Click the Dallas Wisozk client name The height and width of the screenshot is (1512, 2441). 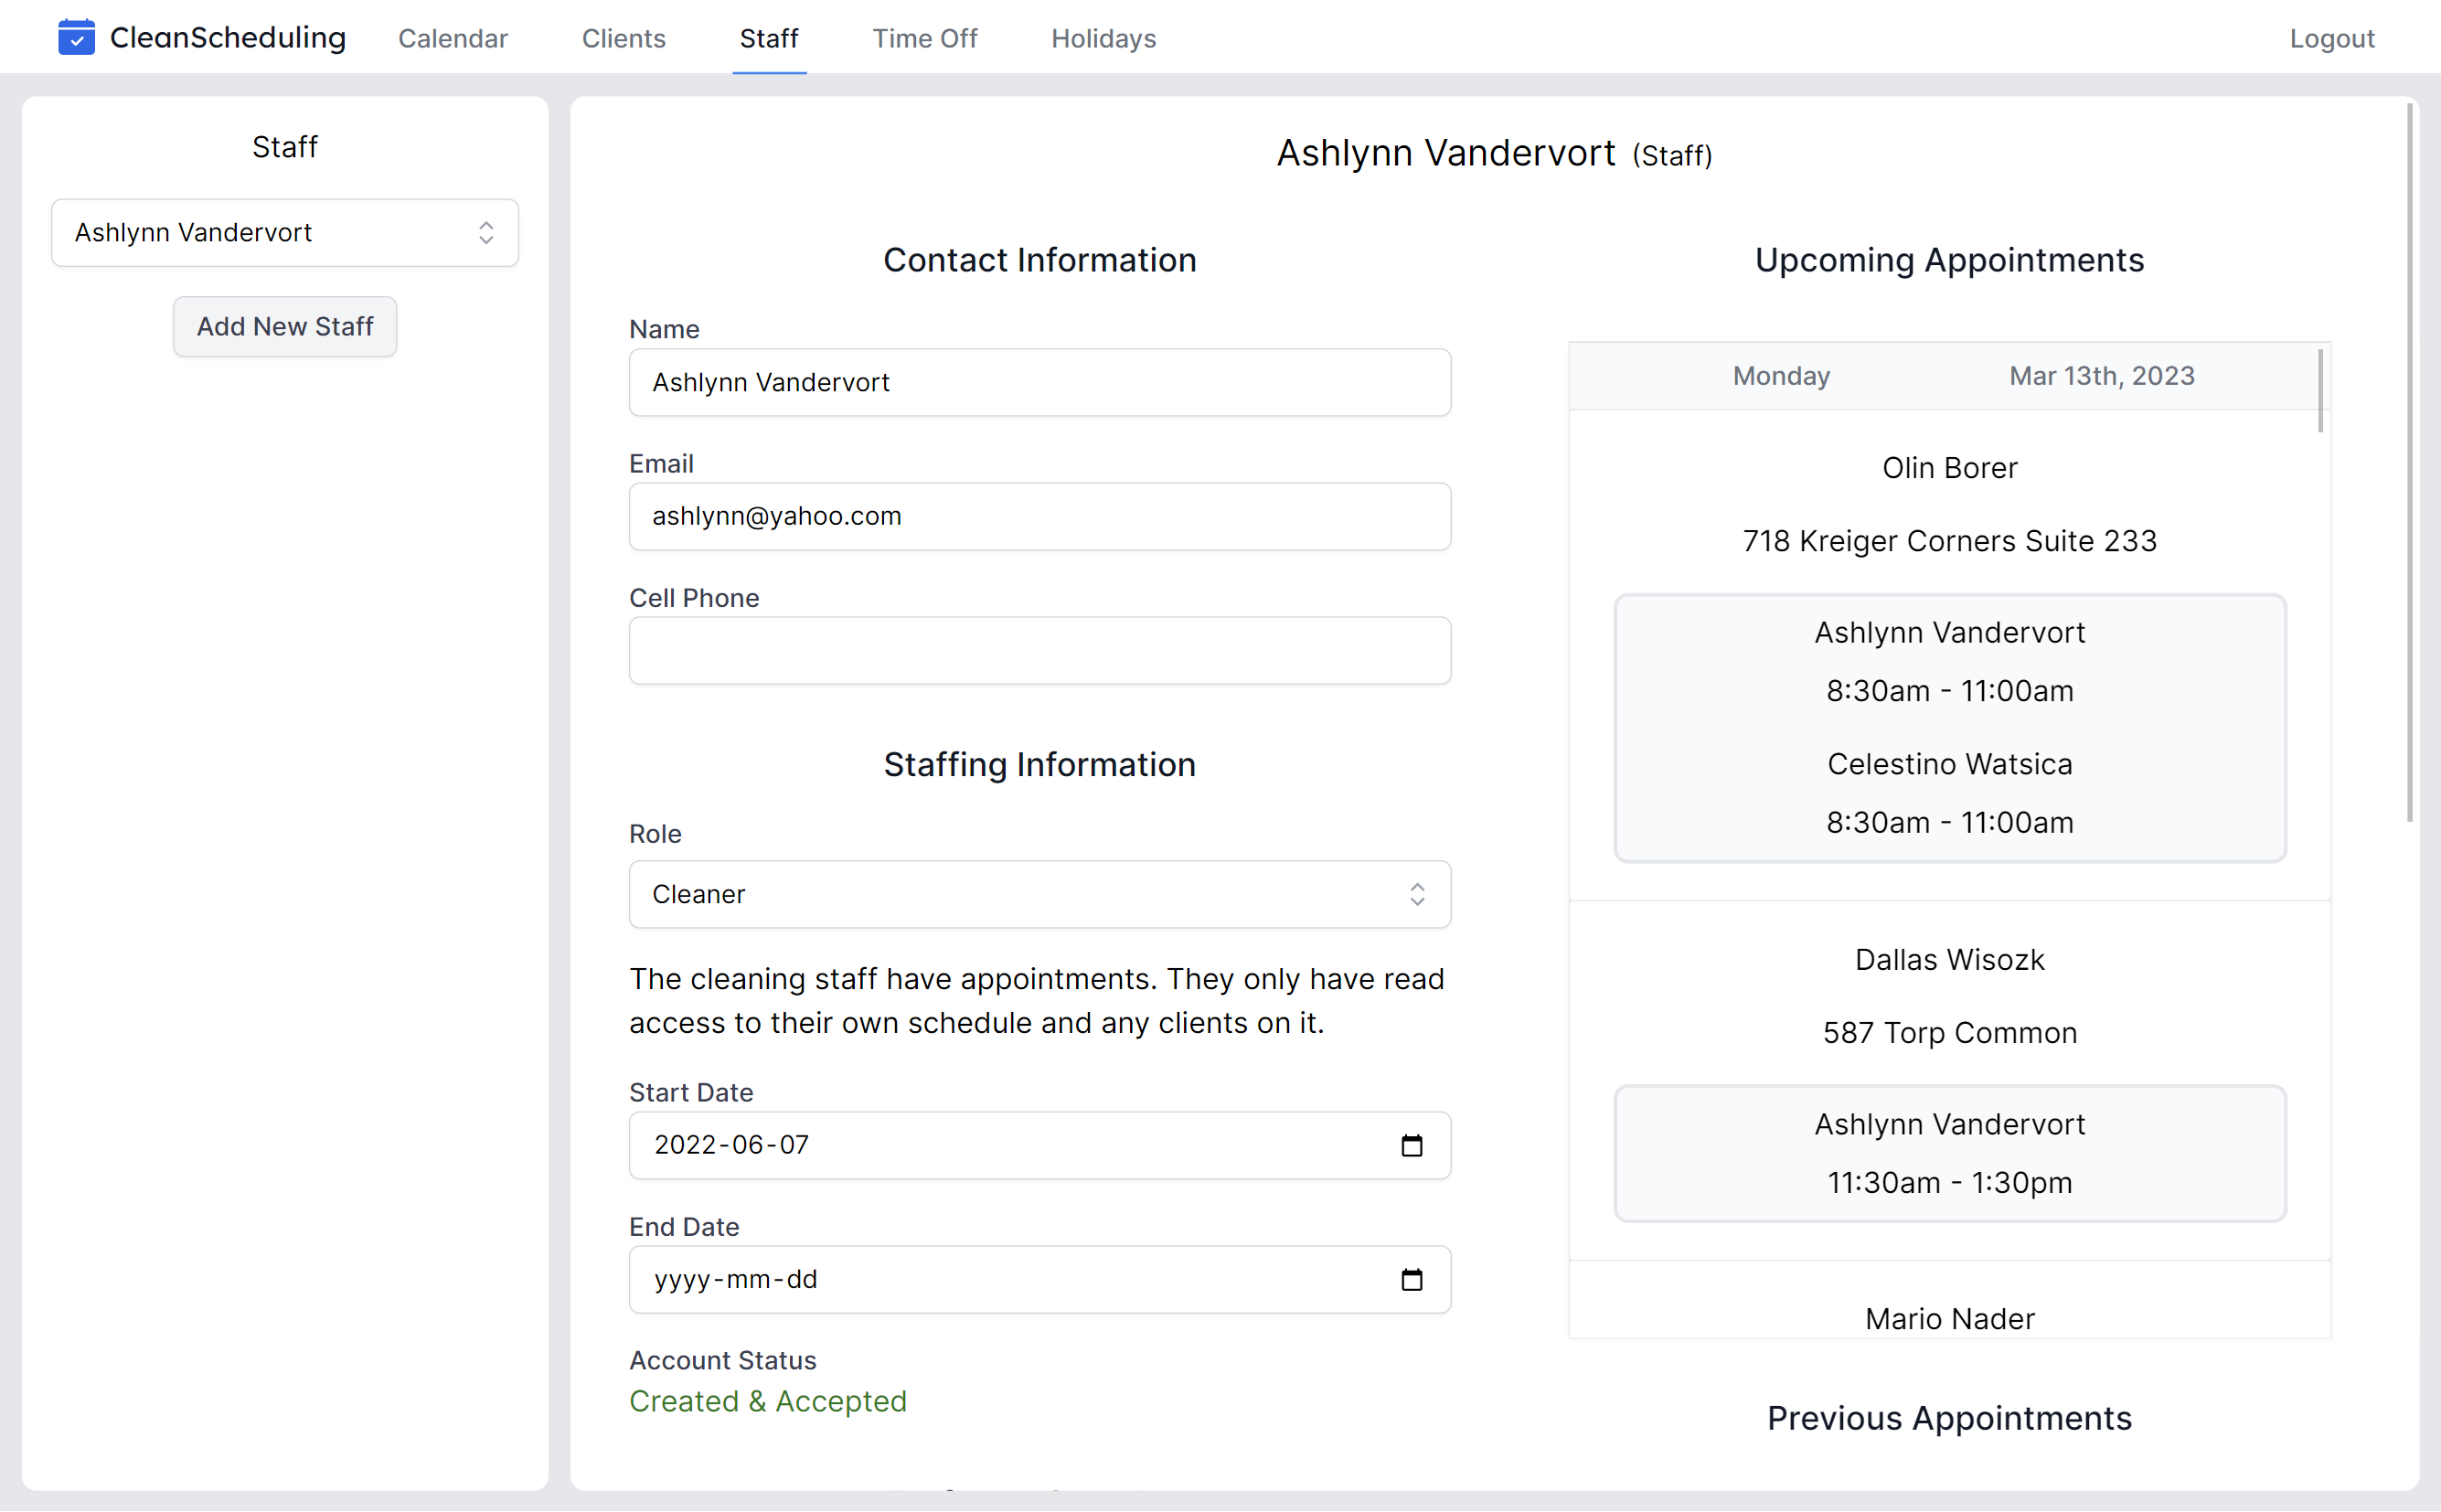pos(1949,960)
